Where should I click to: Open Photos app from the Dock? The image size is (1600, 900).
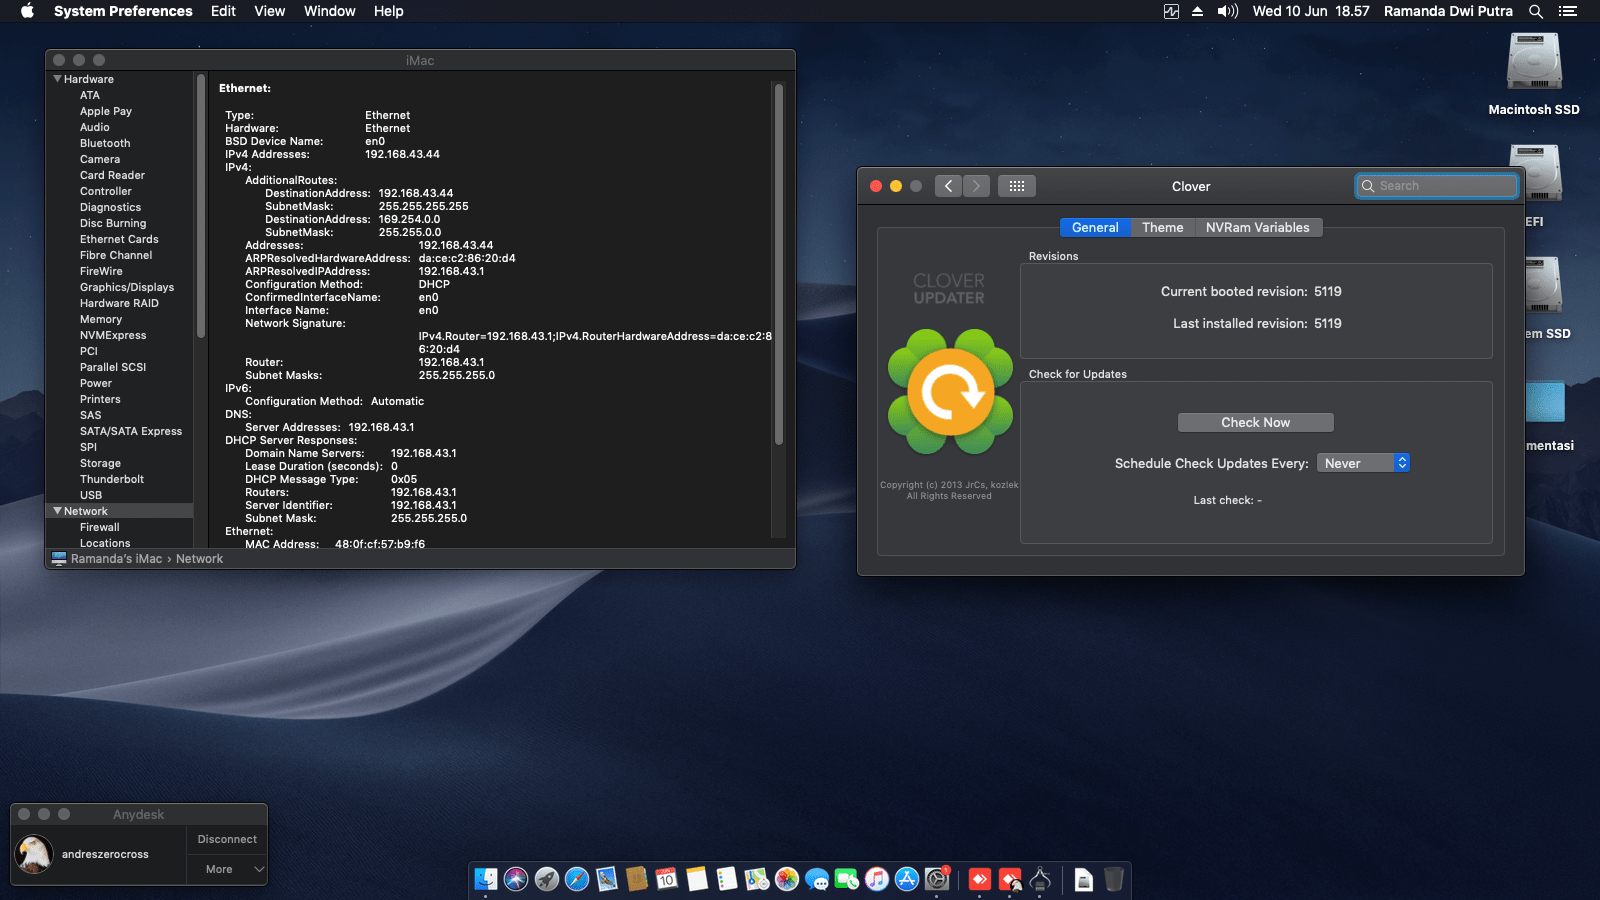787,879
